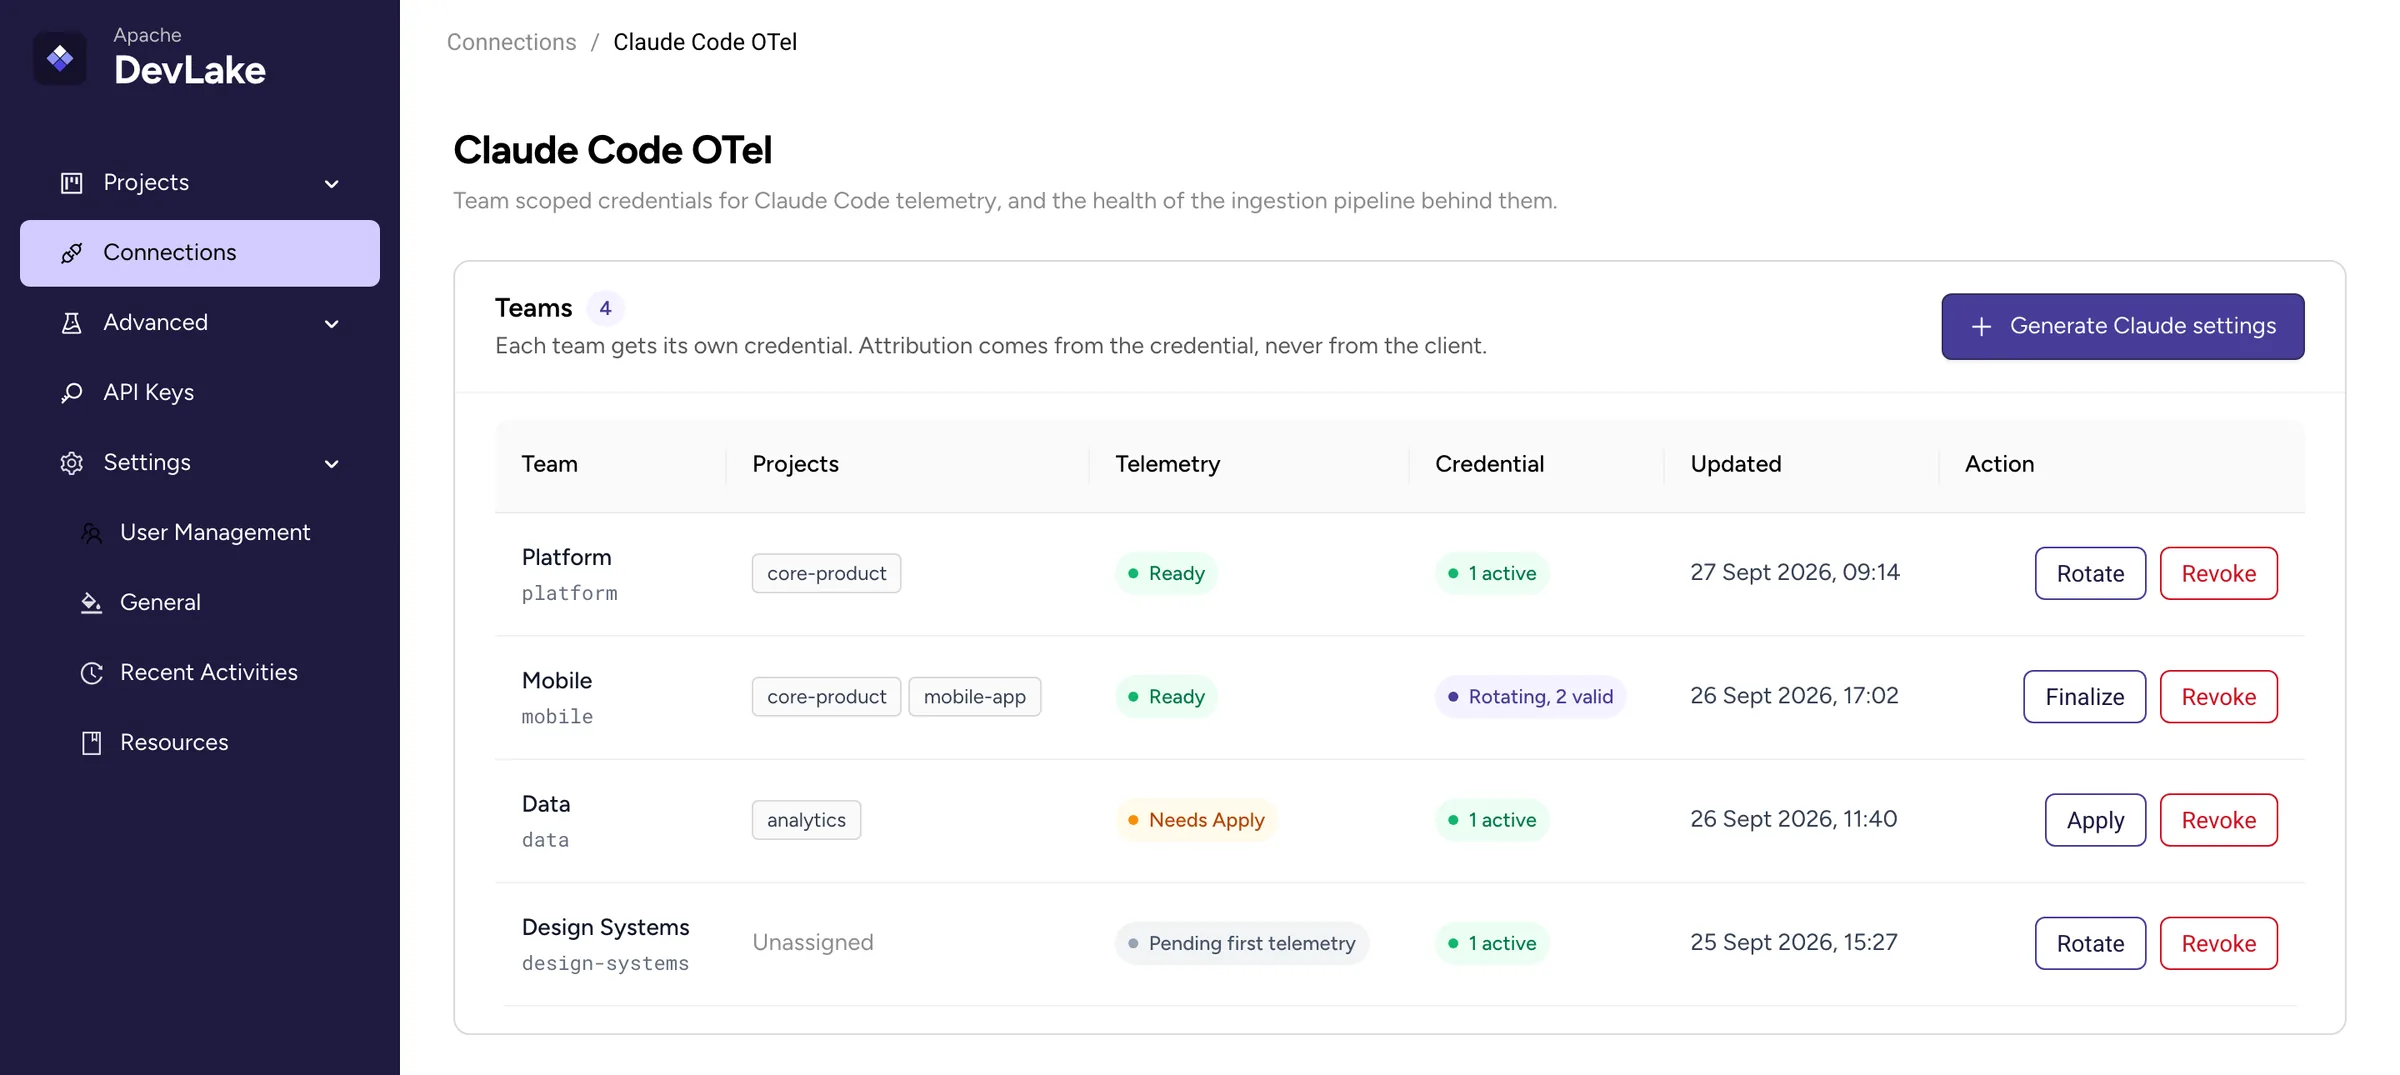2400x1075 pixels.
Task: Click the Platform team name
Action: point(566,557)
